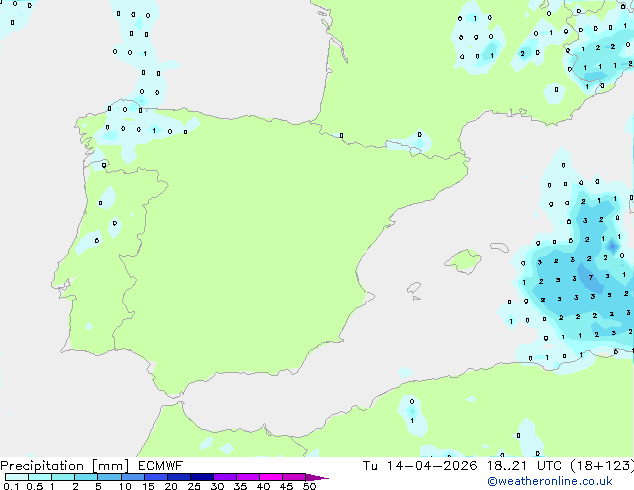Click the '7' precipitation value on map
The height and width of the screenshot is (490, 634).
pyautogui.click(x=591, y=277)
